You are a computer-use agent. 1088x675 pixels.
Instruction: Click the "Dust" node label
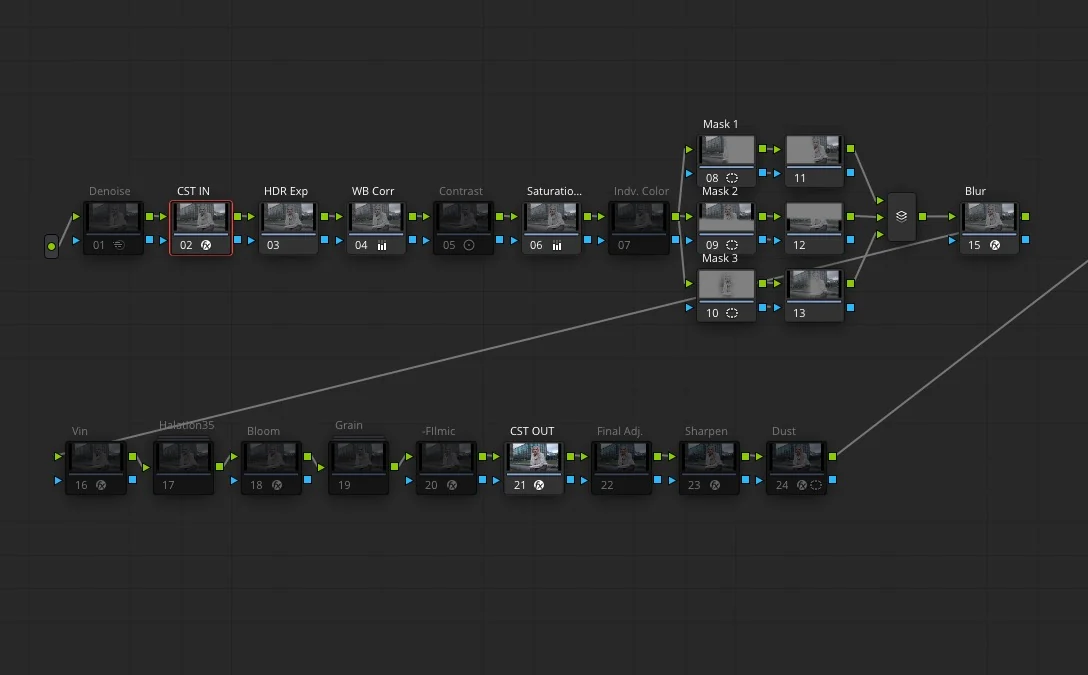point(784,431)
